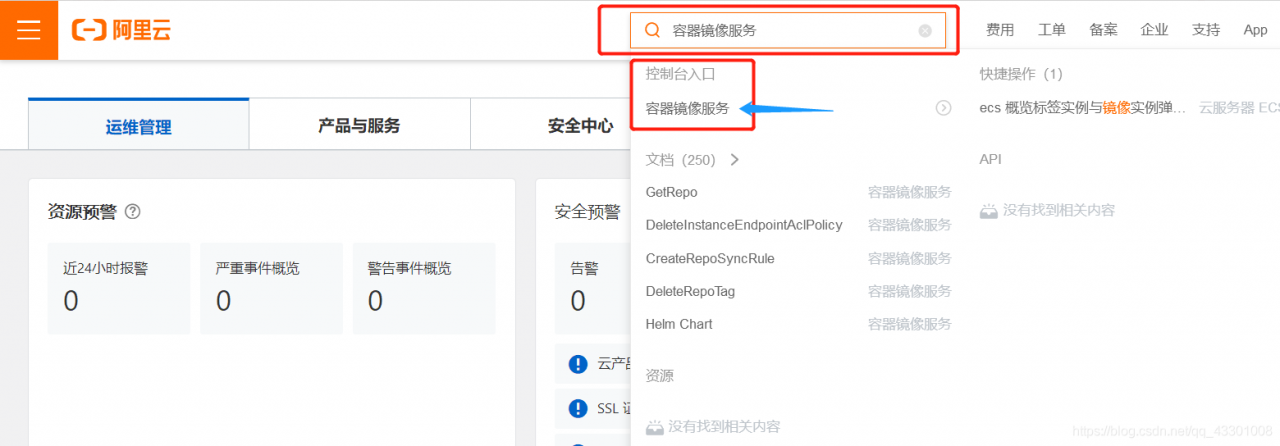Screen dimensions: 1280x446
Task: Click 容器镜像服务 label next to GetRepo
Action: 910,192
